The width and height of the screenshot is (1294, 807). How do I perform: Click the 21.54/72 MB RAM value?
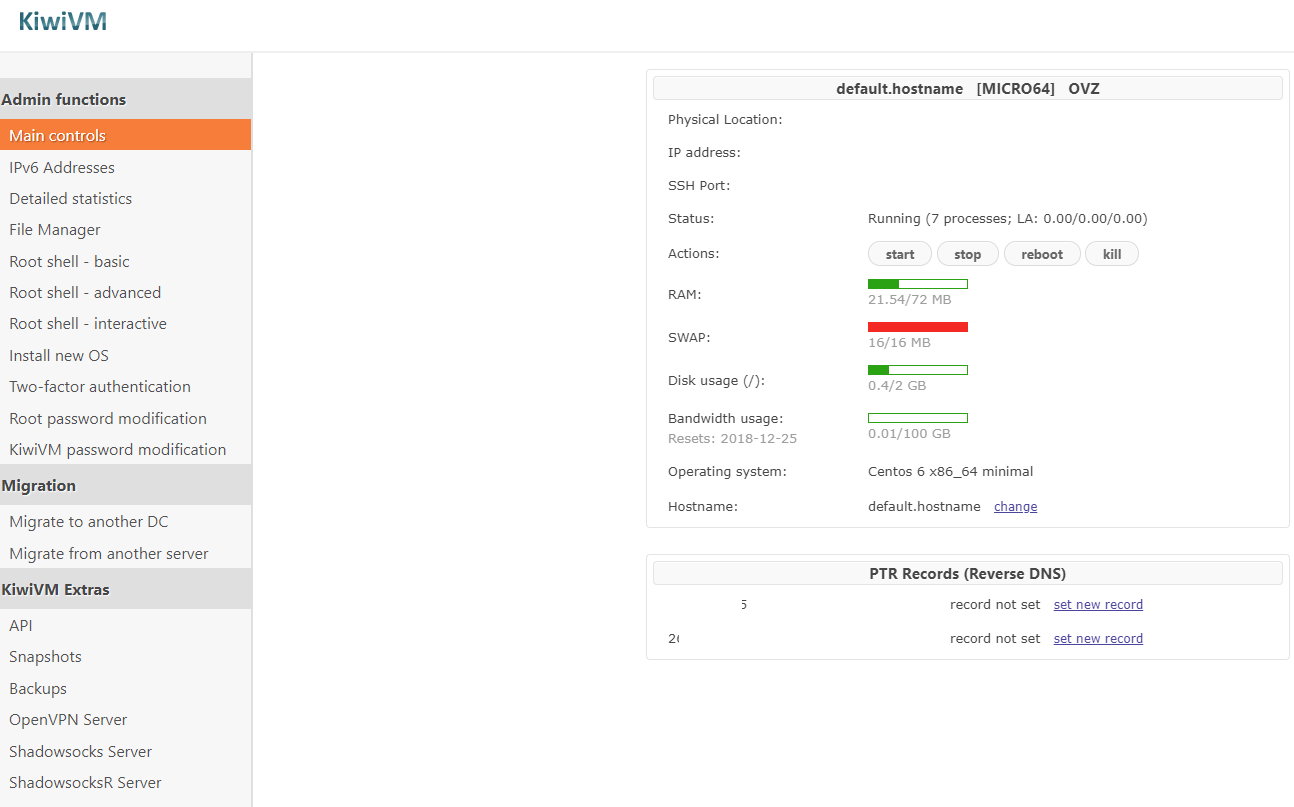910,299
